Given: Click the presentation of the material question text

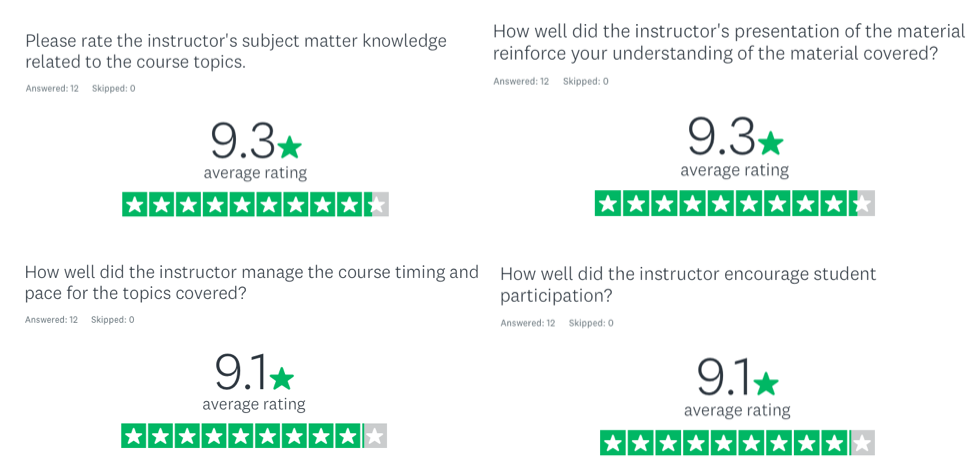Looking at the screenshot, I should click(x=729, y=43).
